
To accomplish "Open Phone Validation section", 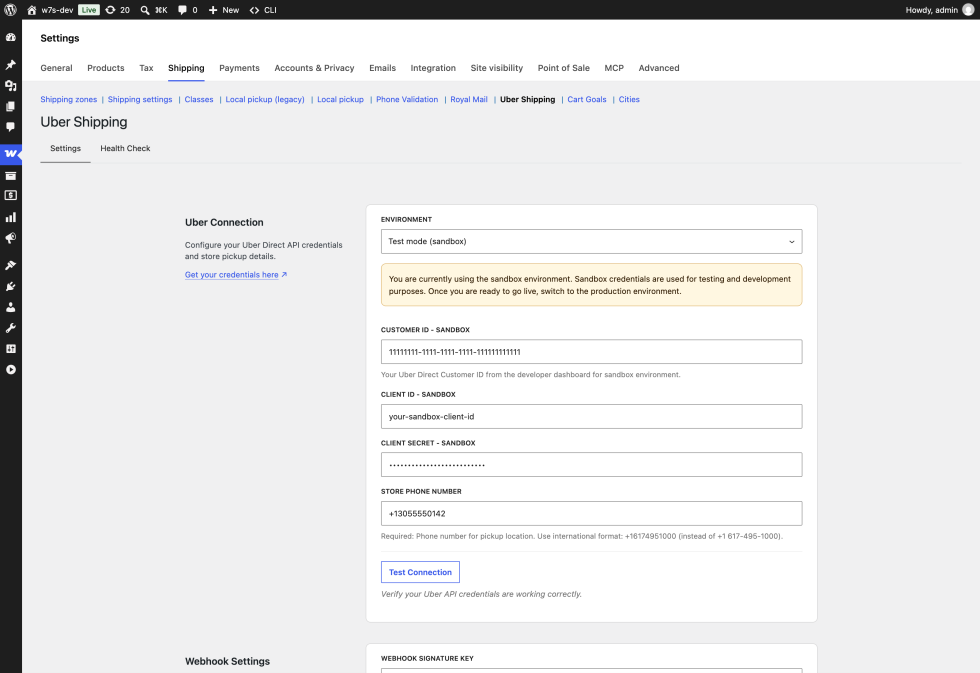I will click(407, 99).
